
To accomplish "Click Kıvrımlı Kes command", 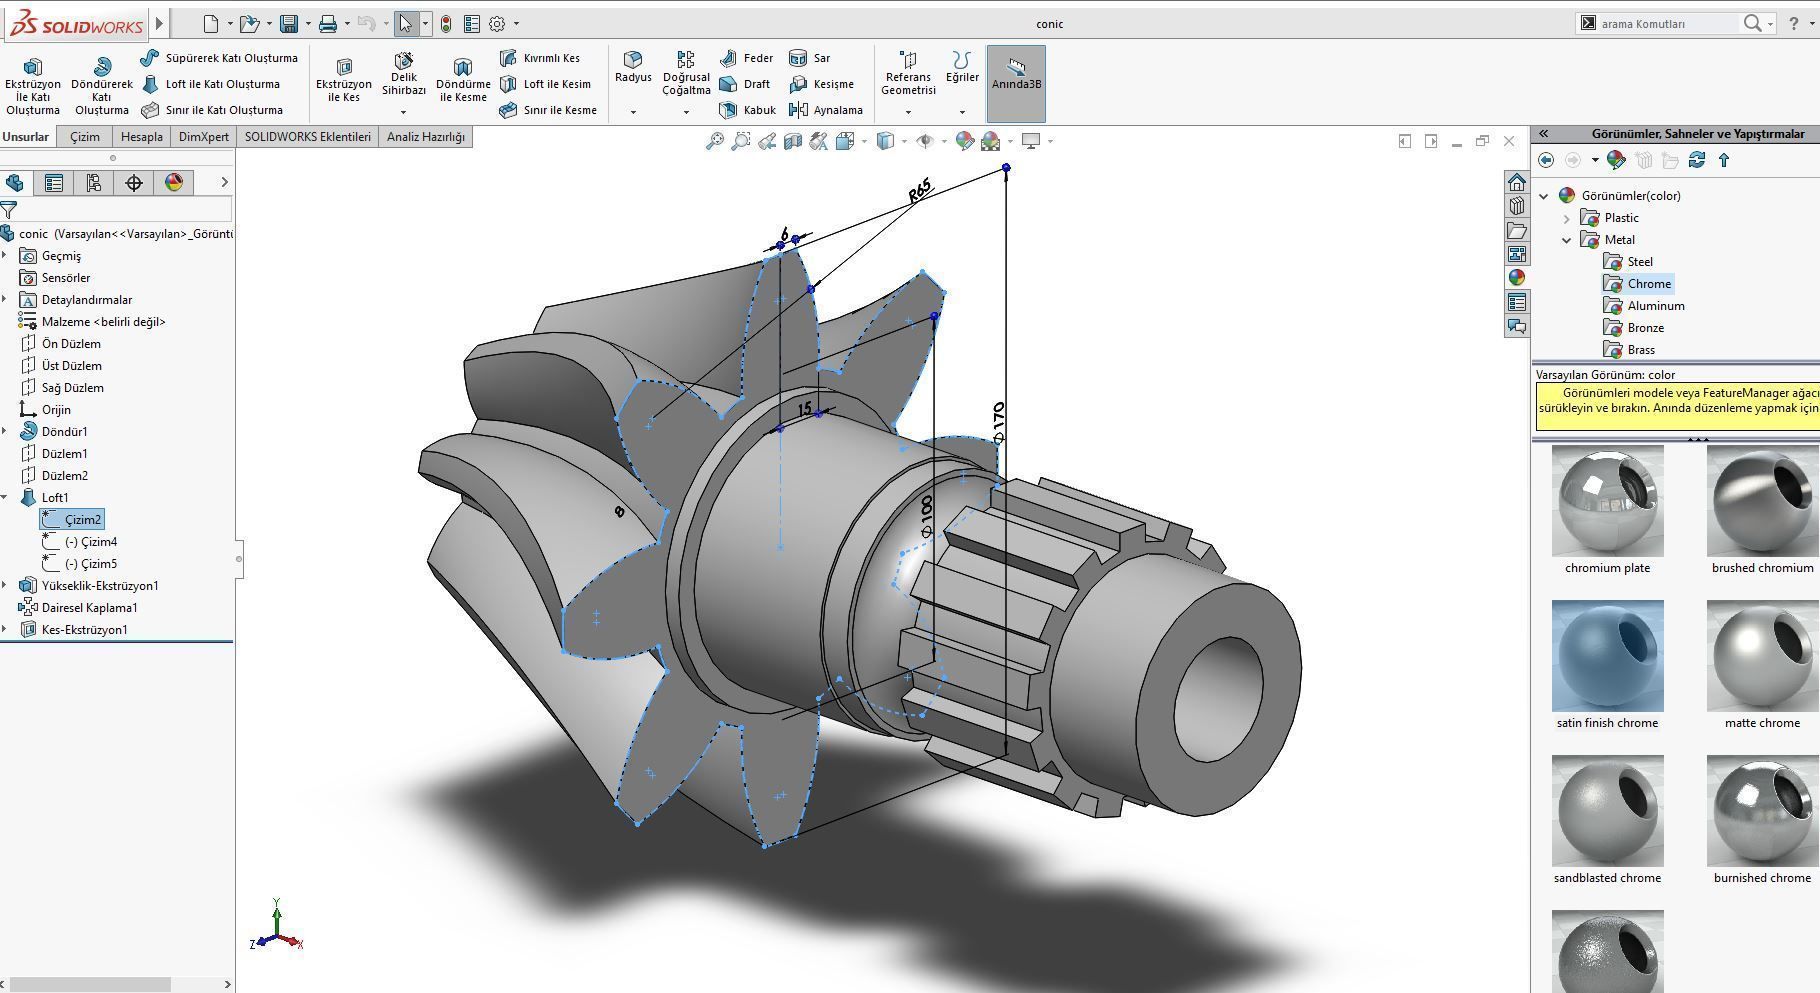I will point(540,58).
